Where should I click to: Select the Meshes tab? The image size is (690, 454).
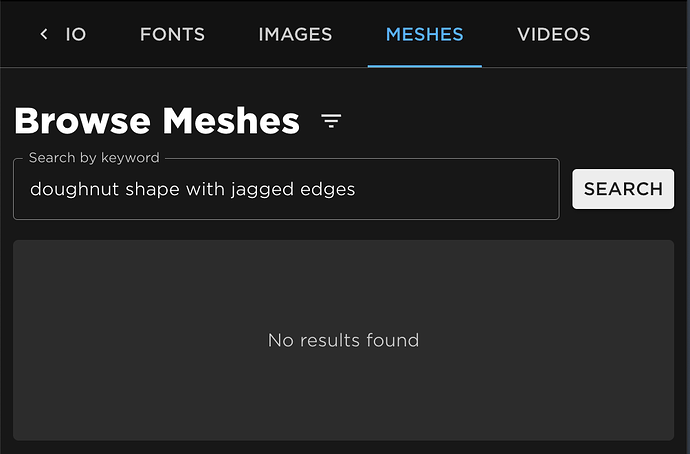(x=424, y=34)
